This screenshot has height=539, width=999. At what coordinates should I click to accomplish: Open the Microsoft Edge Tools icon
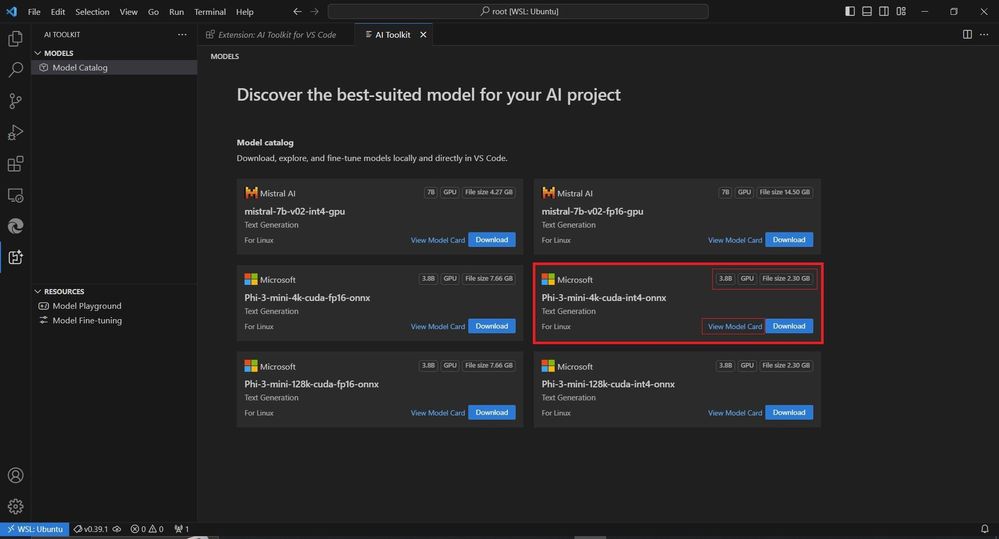pos(15,226)
